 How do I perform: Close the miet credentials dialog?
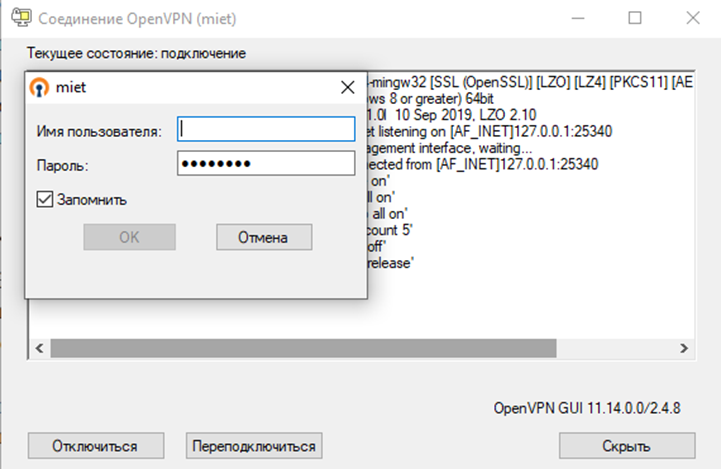348,87
